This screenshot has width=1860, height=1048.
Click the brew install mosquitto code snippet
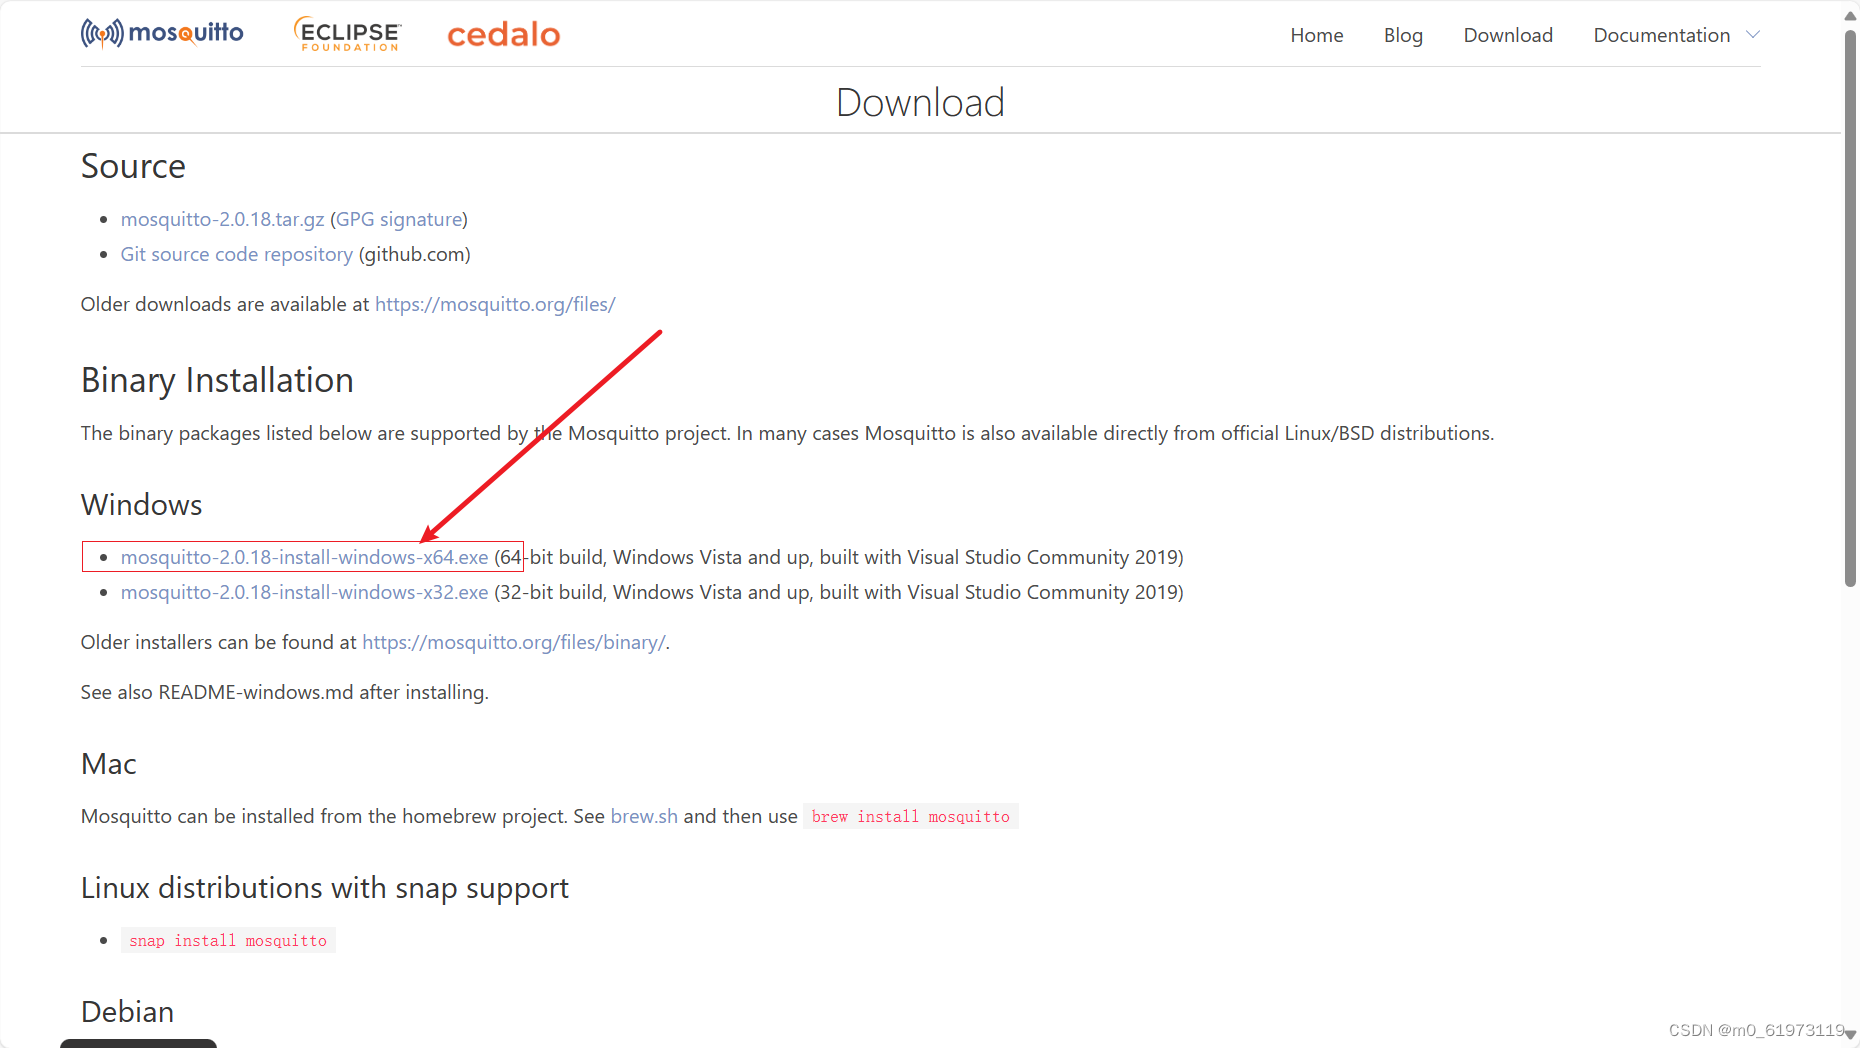coord(910,816)
